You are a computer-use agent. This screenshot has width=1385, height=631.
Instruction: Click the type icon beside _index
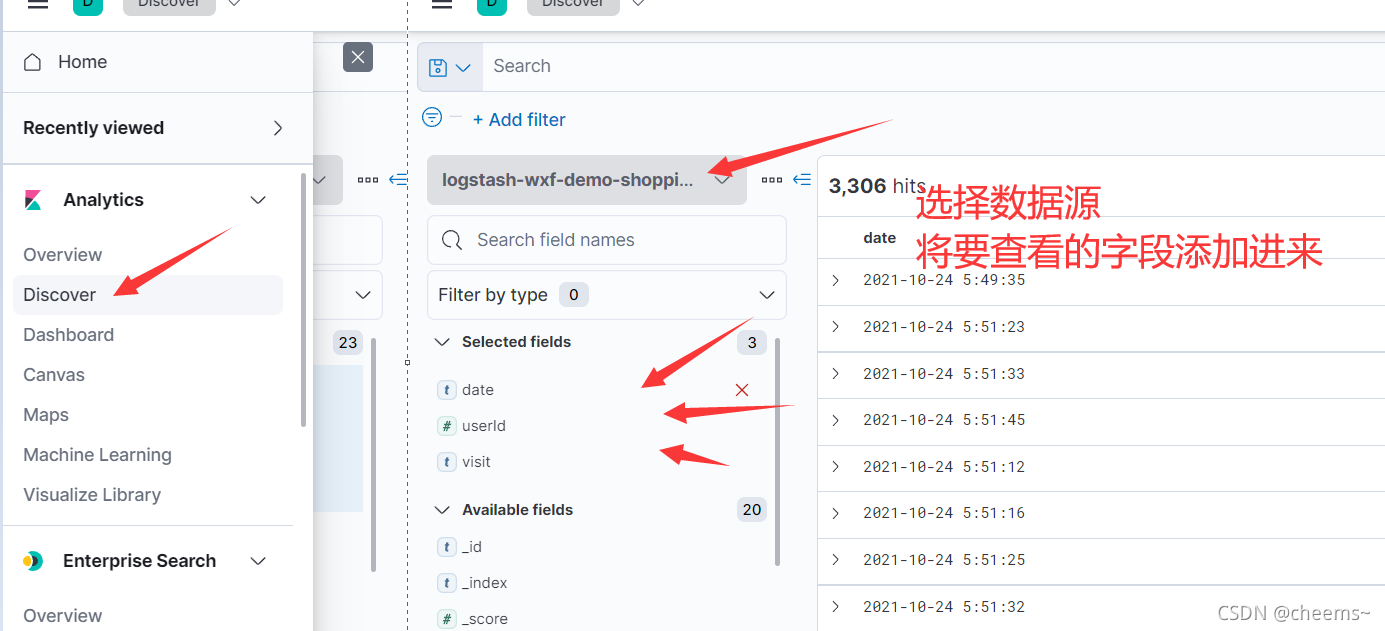pyautogui.click(x=447, y=583)
